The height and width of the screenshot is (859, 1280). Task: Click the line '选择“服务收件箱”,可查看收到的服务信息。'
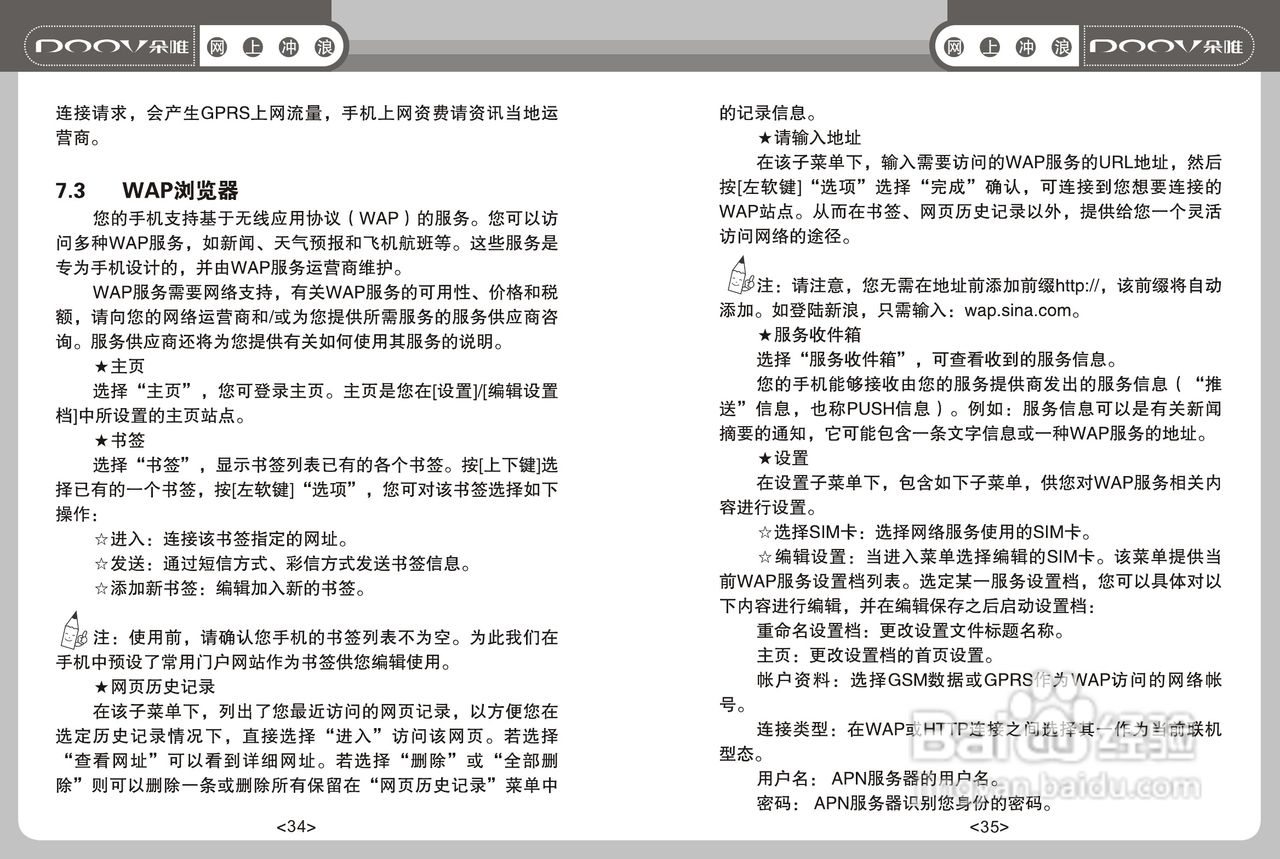938,359
